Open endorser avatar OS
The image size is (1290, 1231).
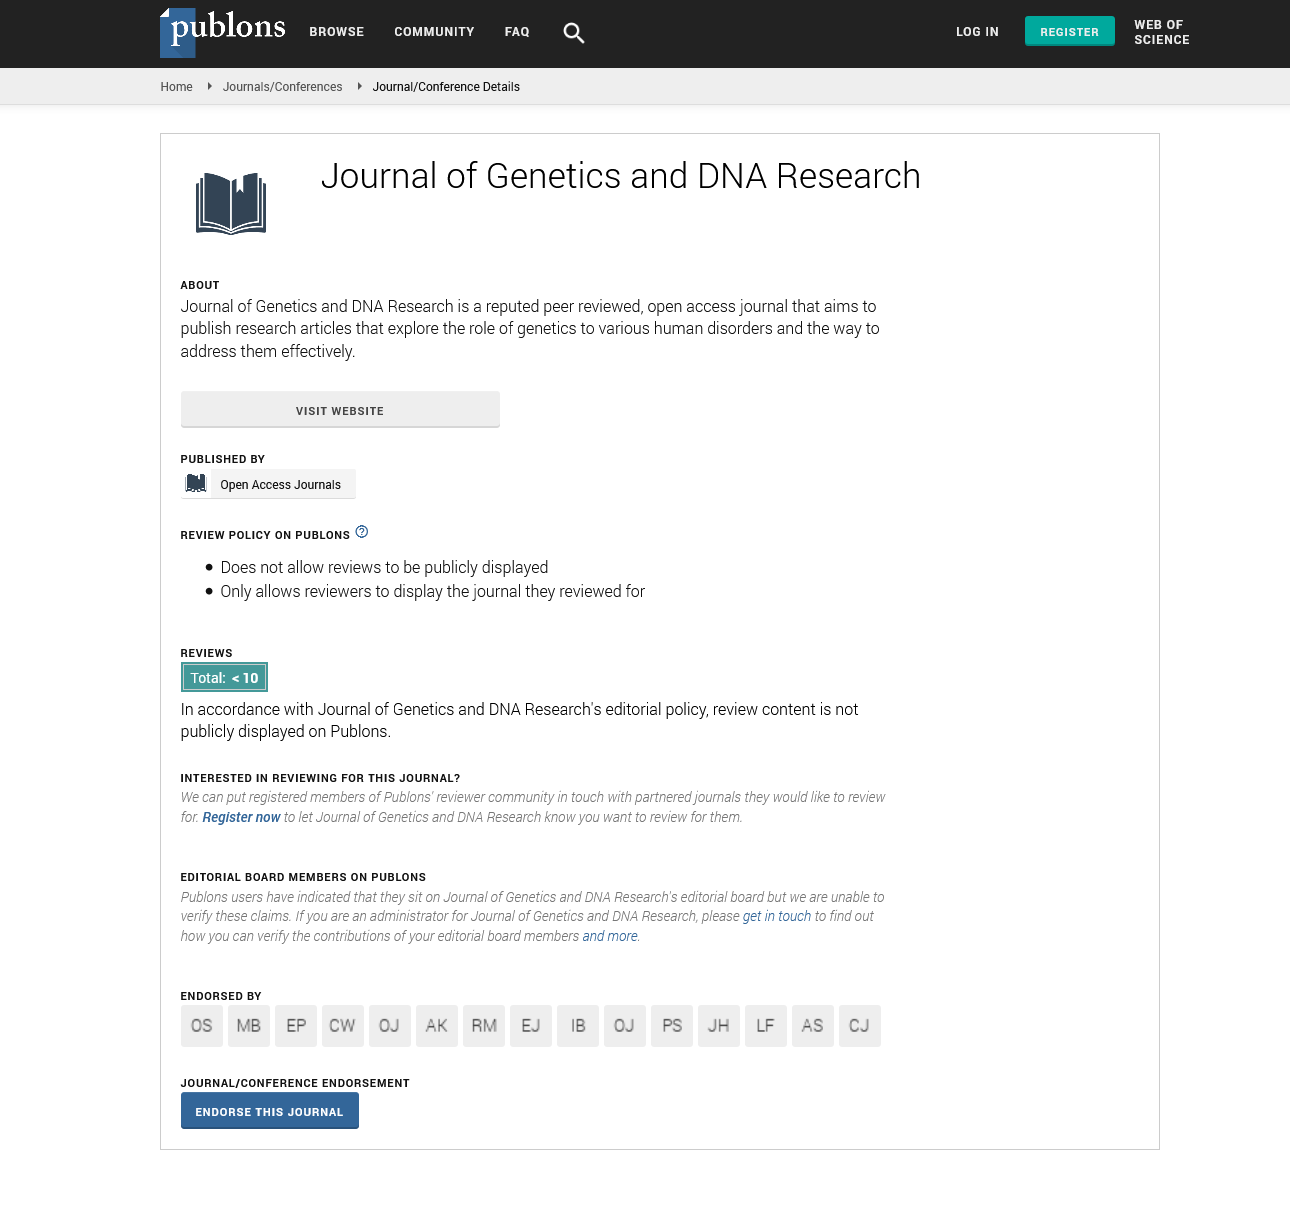coord(202,1026)
